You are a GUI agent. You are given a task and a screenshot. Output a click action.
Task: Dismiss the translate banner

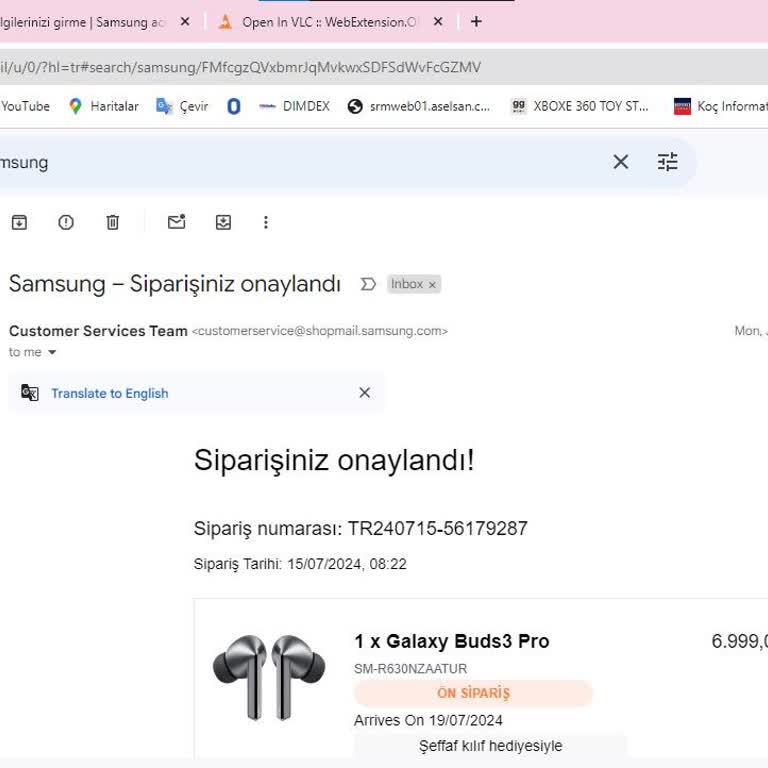point(364,392)
